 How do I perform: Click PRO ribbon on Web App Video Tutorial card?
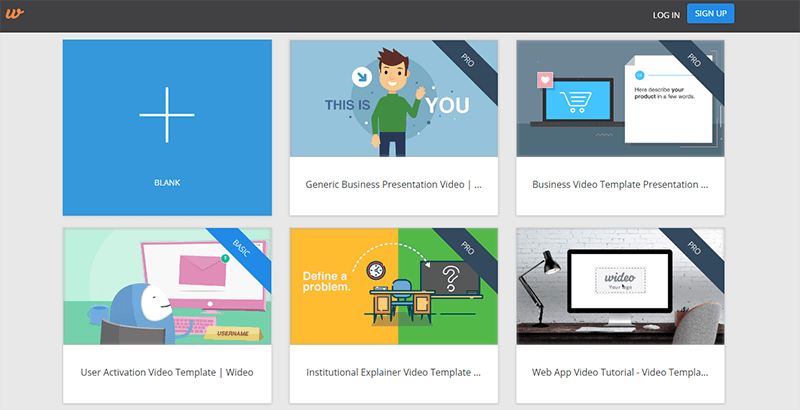coord(694,248)
